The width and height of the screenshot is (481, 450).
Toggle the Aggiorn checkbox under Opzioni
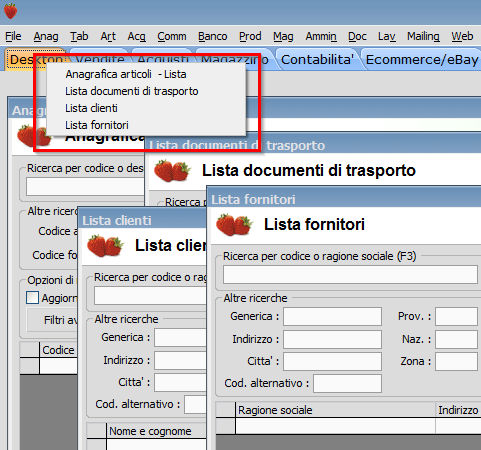point(32,298)
